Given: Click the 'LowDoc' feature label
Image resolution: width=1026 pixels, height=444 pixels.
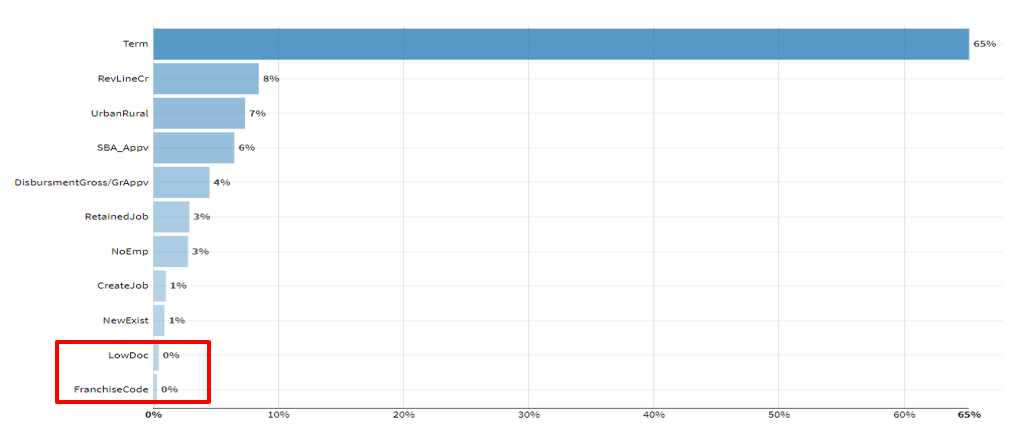Looking at the screenshot, I should tap(128, 355).
